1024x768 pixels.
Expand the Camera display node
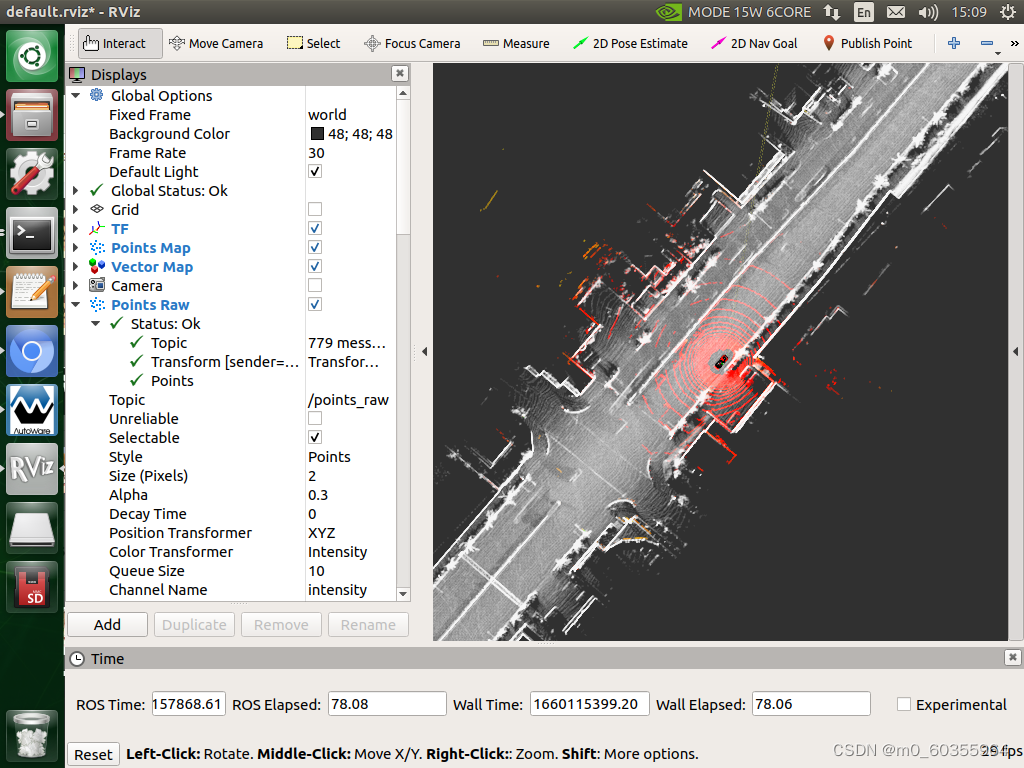(x=76, y=285)
